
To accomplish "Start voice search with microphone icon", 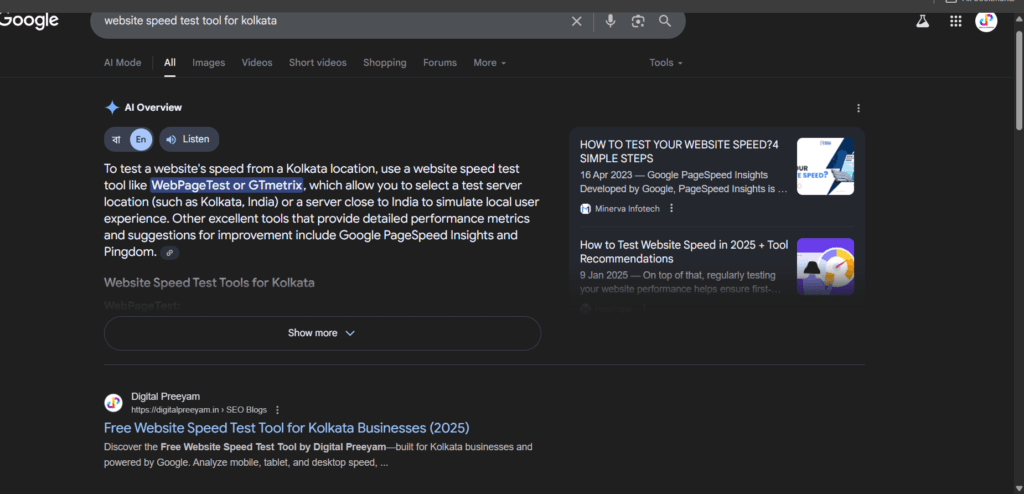I will coord(610,21).
